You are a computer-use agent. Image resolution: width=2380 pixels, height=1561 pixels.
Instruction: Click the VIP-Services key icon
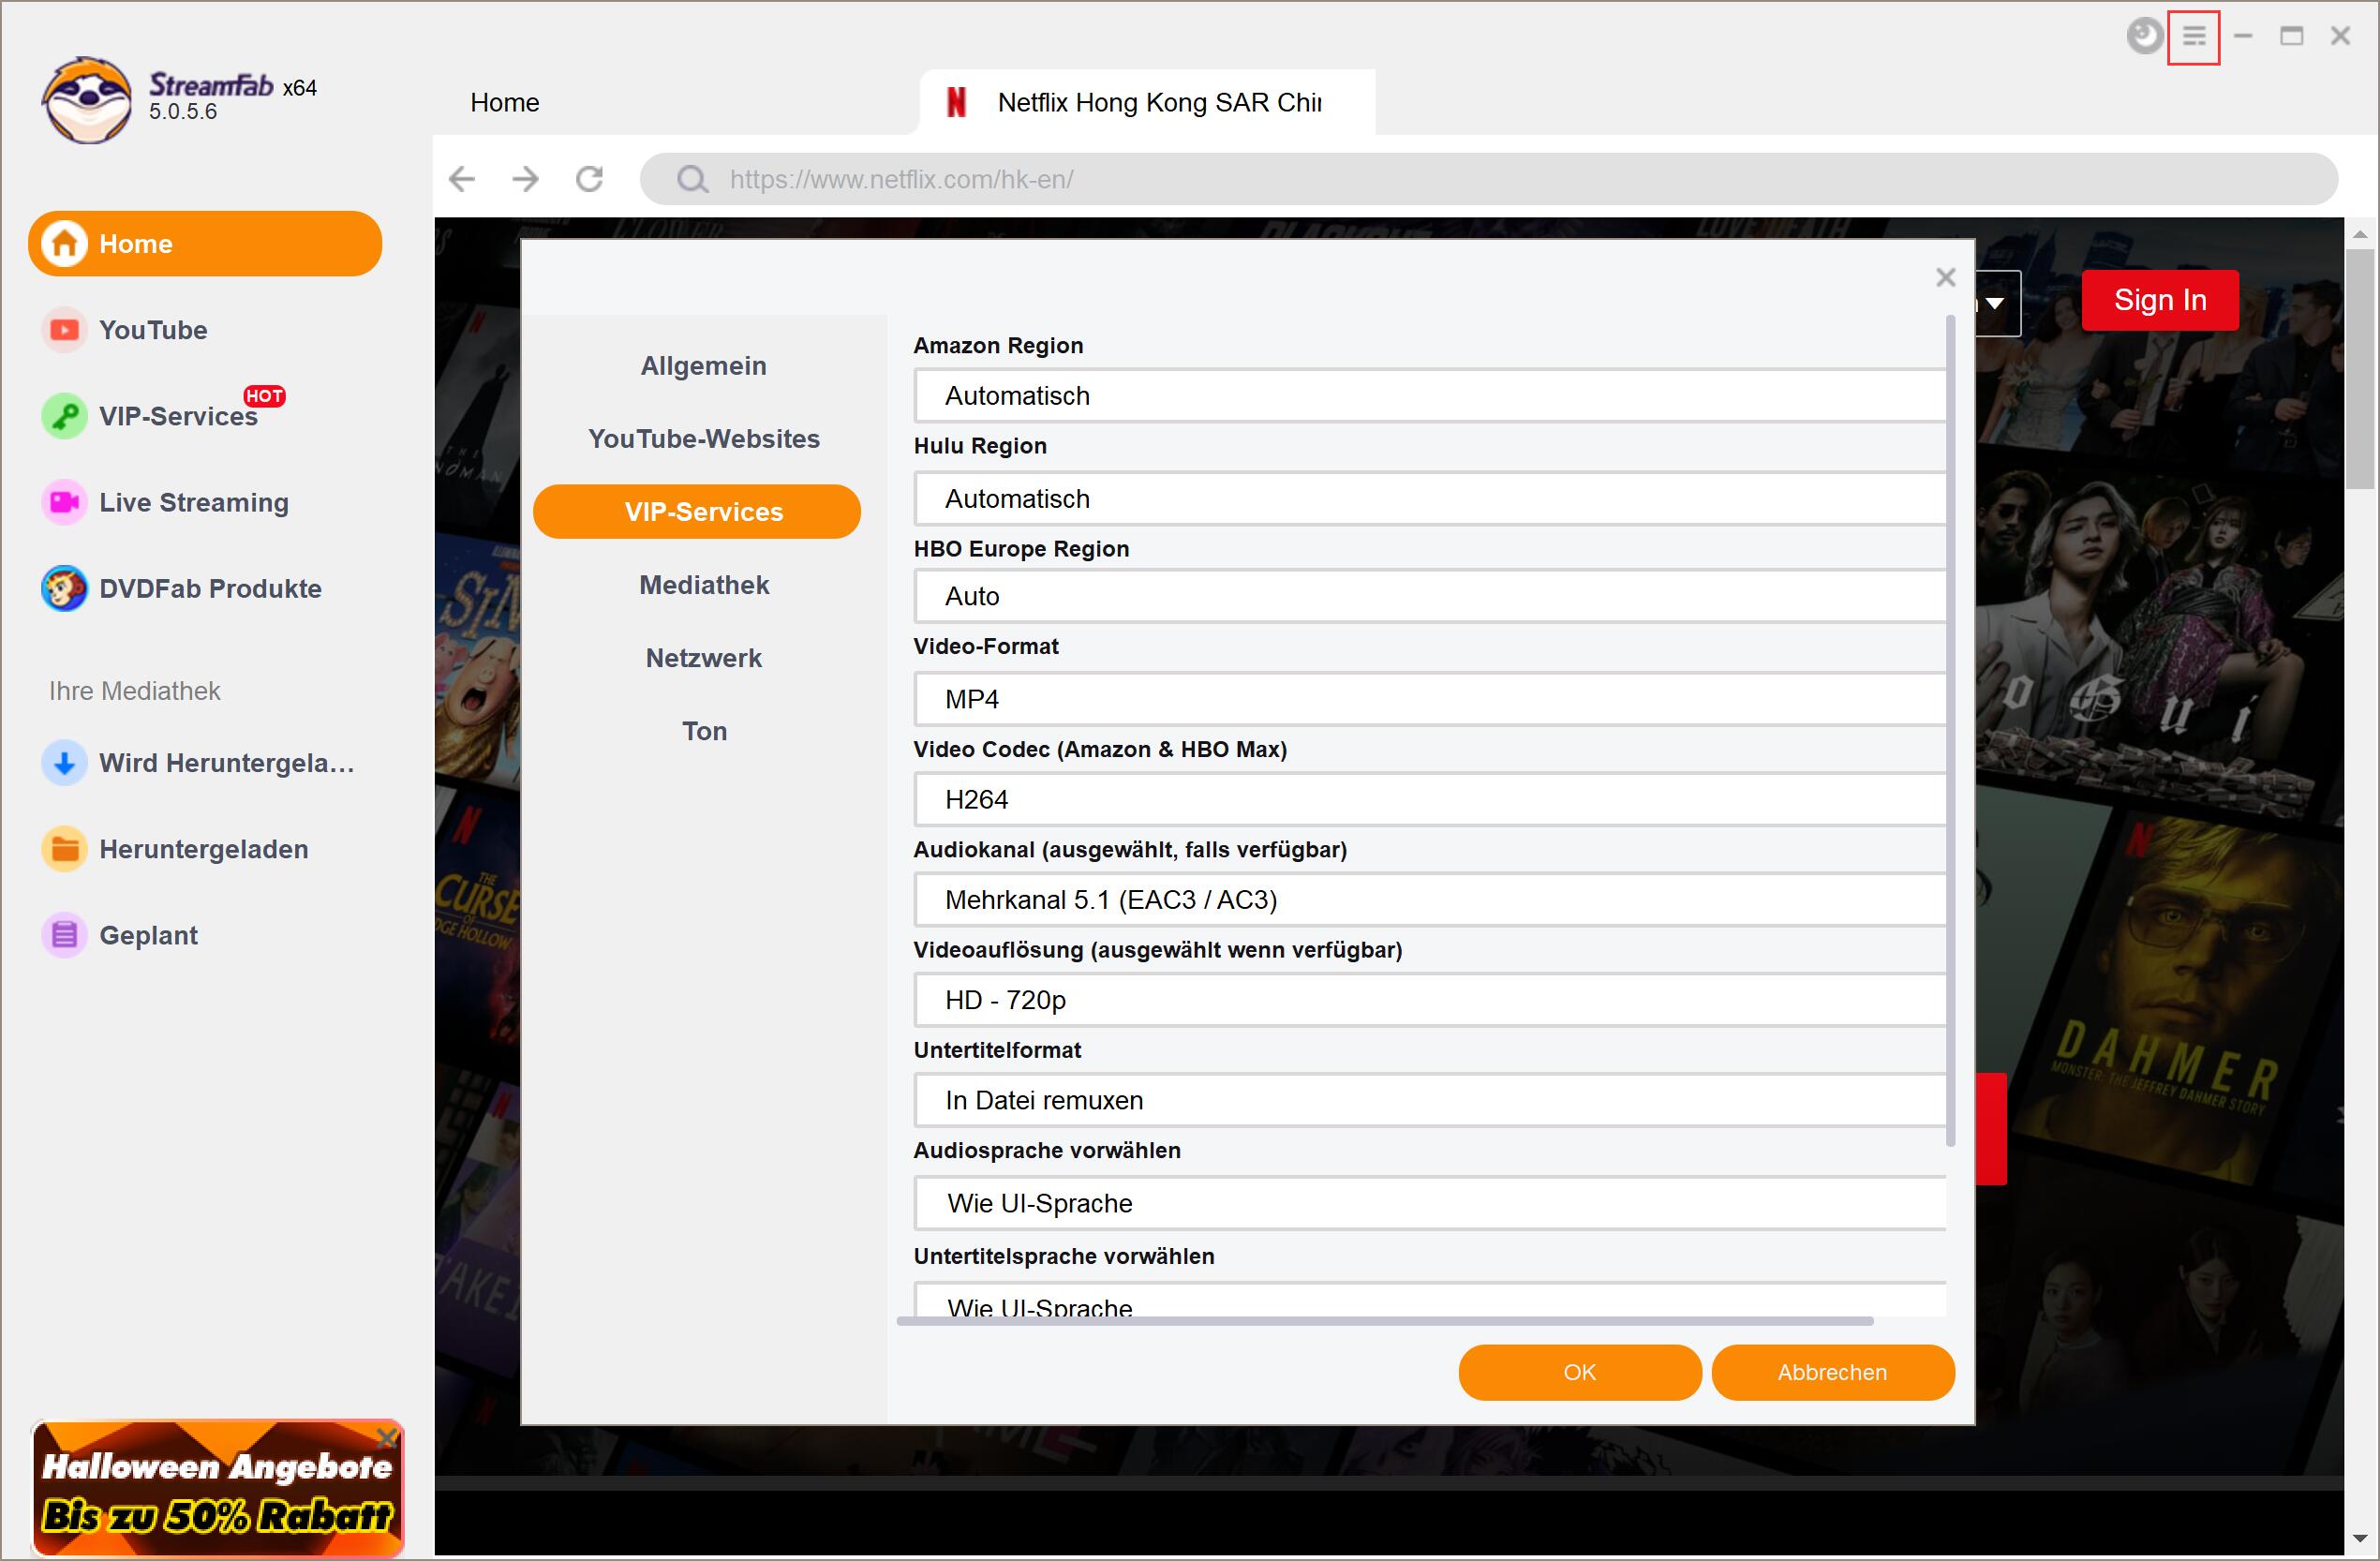click(64, 416)
